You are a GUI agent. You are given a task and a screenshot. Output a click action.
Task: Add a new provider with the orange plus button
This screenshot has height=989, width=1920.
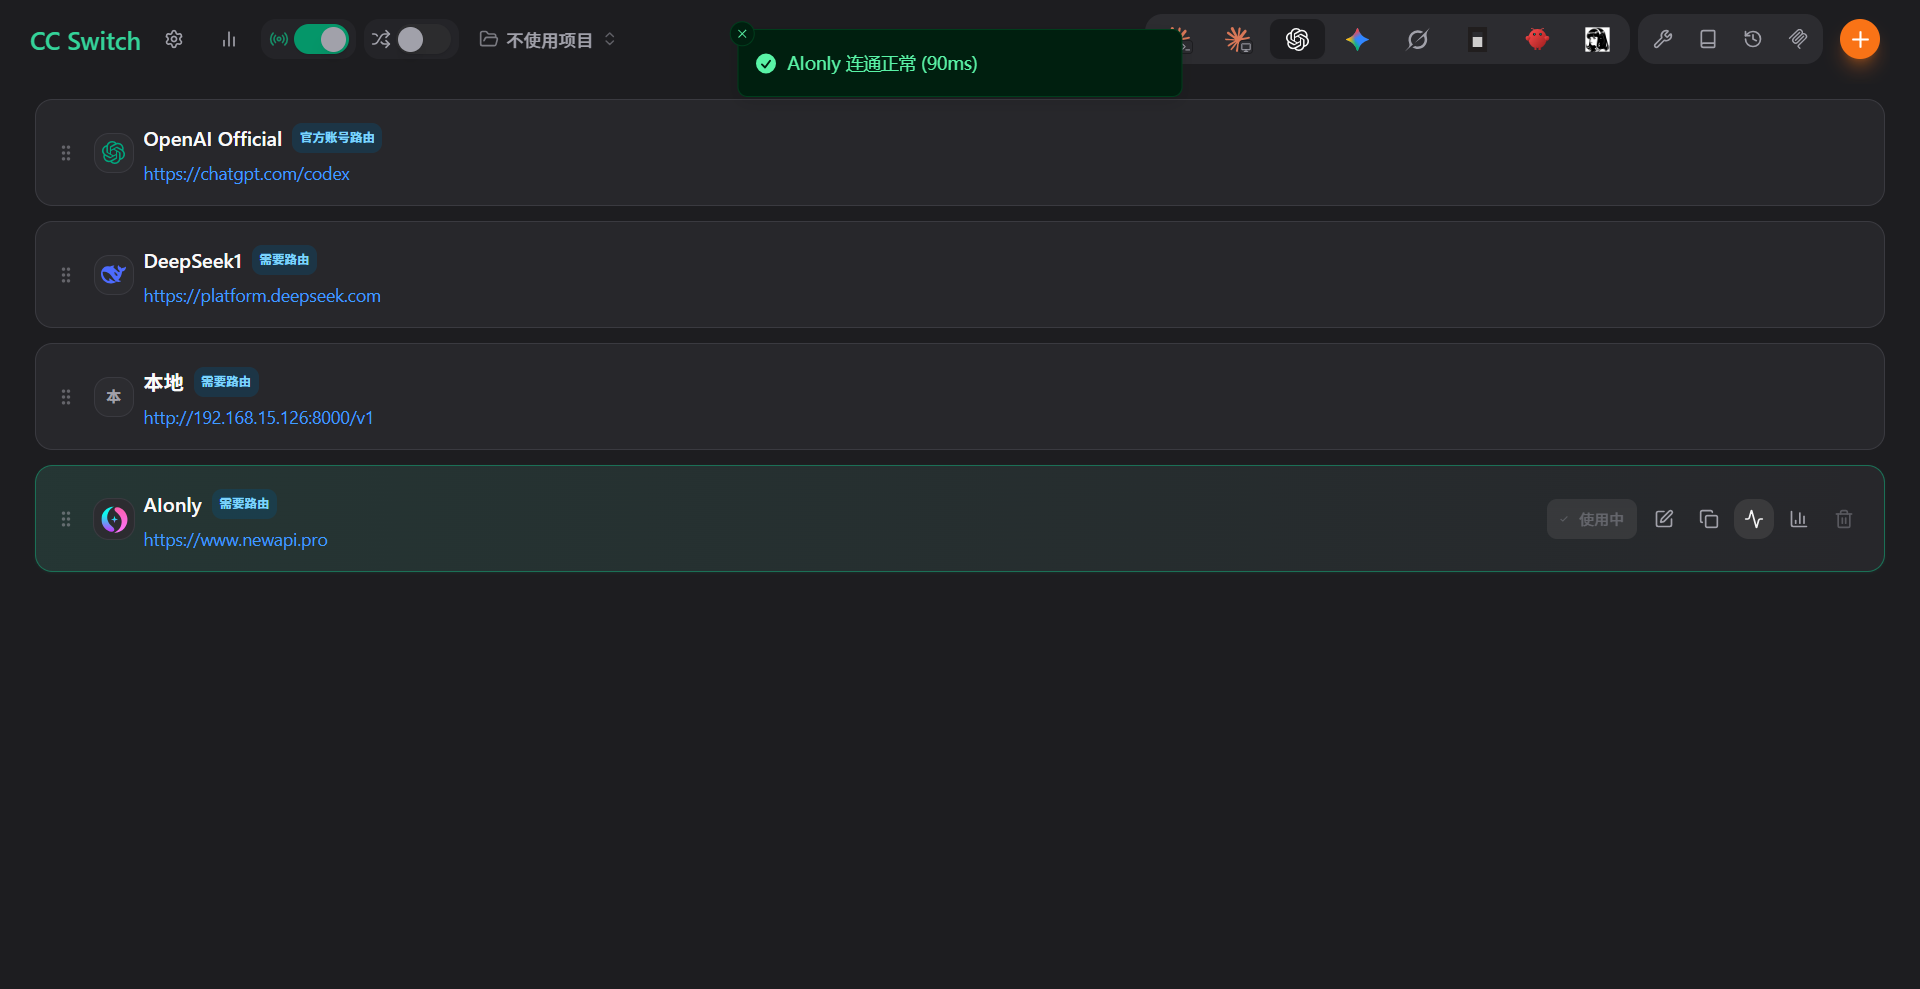pos(1860,39)
